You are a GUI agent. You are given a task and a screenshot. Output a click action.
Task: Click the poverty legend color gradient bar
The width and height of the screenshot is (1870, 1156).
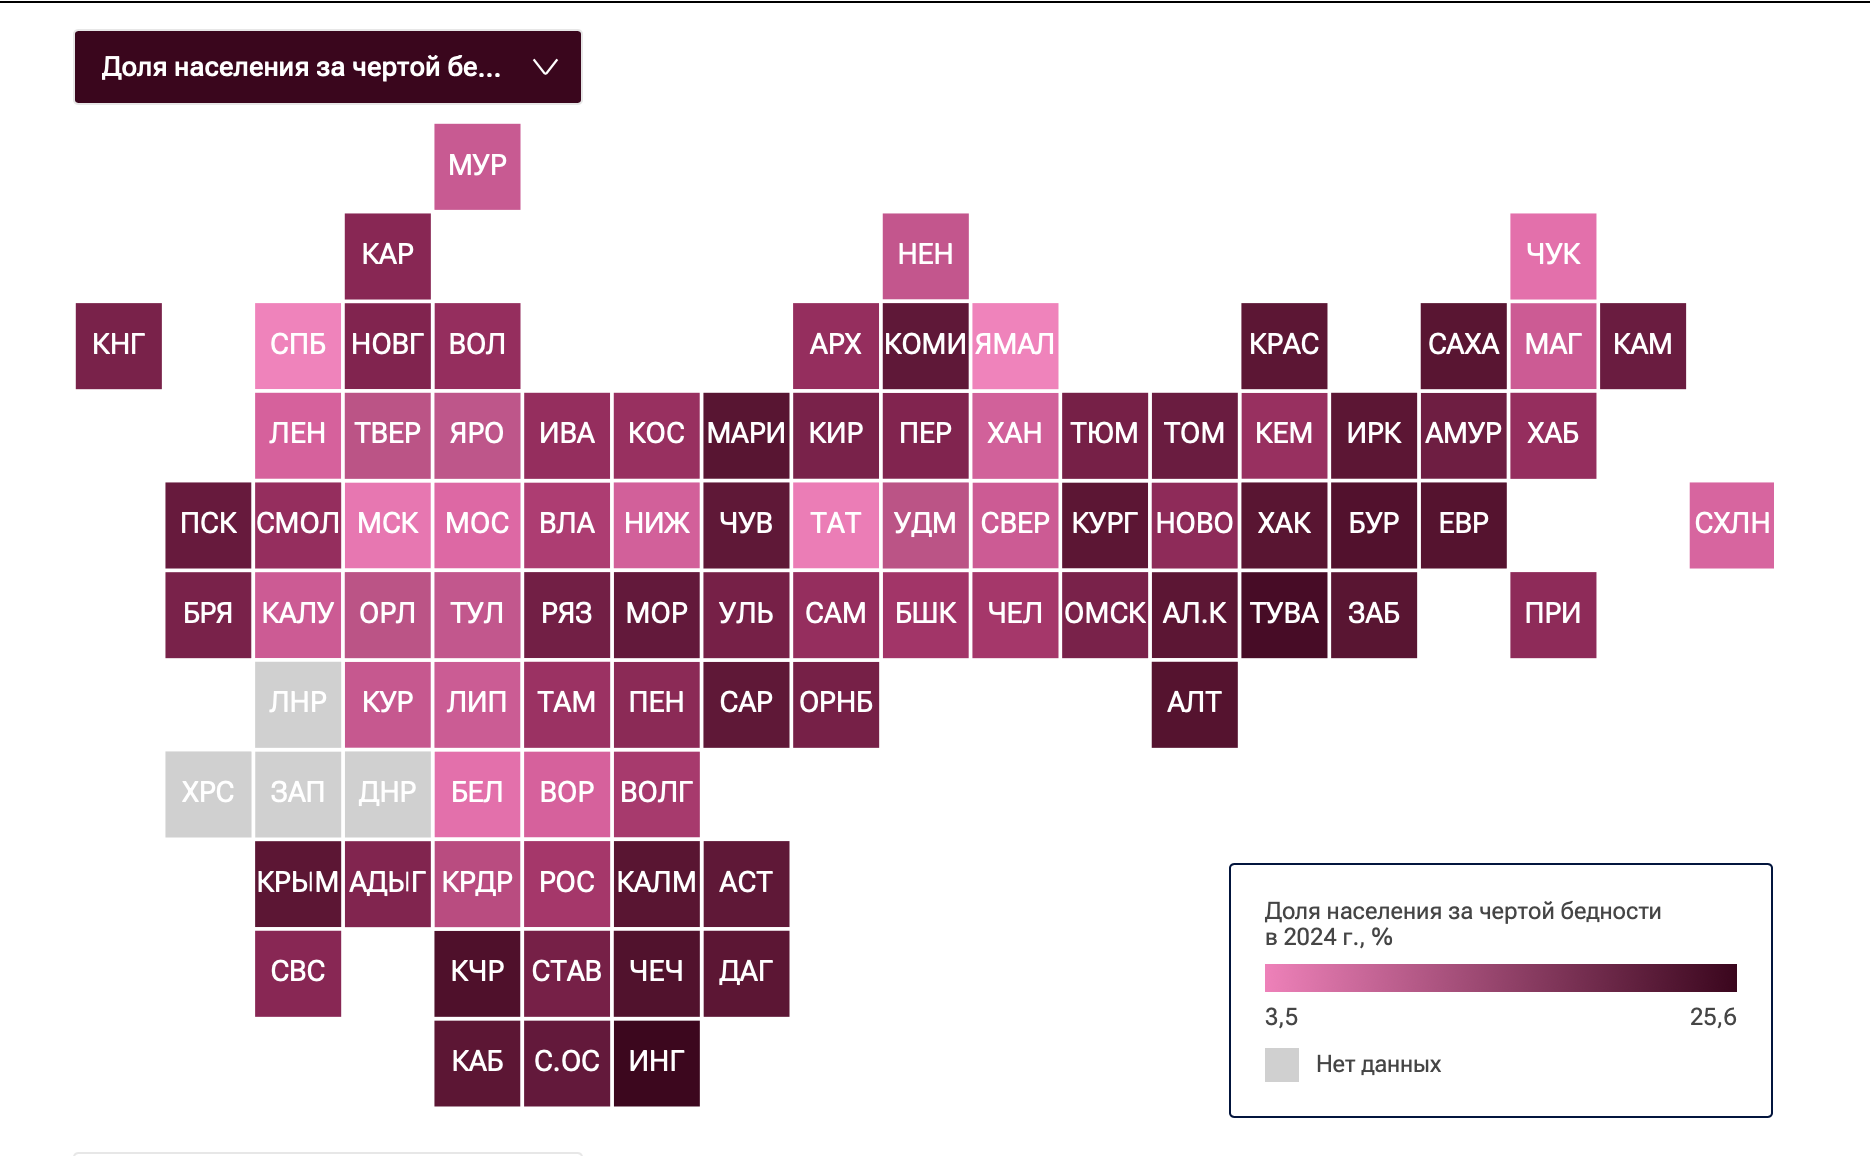coord(1500,977)
